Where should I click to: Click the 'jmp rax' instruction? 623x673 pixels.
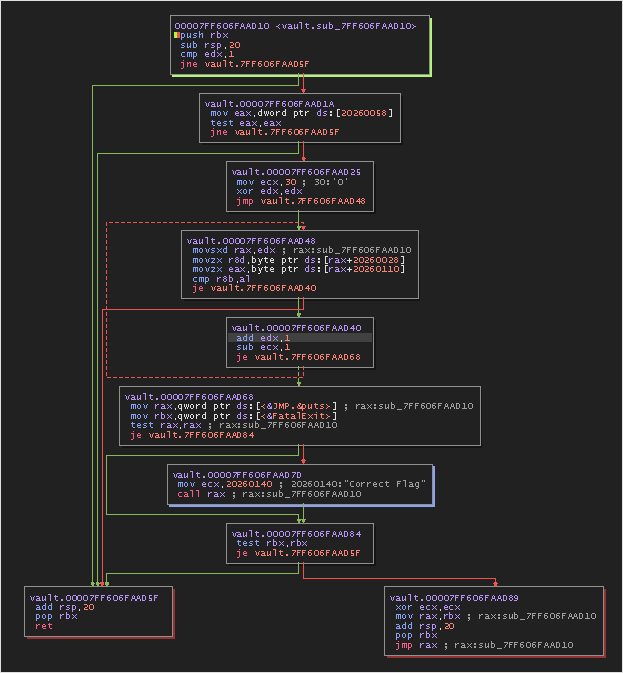coord(416,645)
